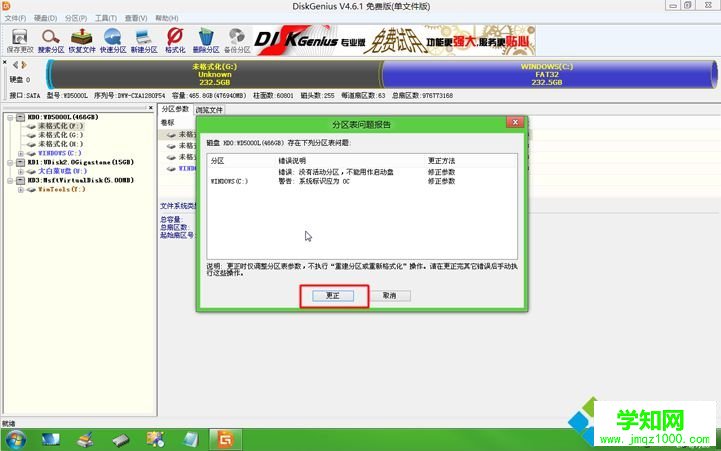Click the 错误说明 column header in dialog

292,160
